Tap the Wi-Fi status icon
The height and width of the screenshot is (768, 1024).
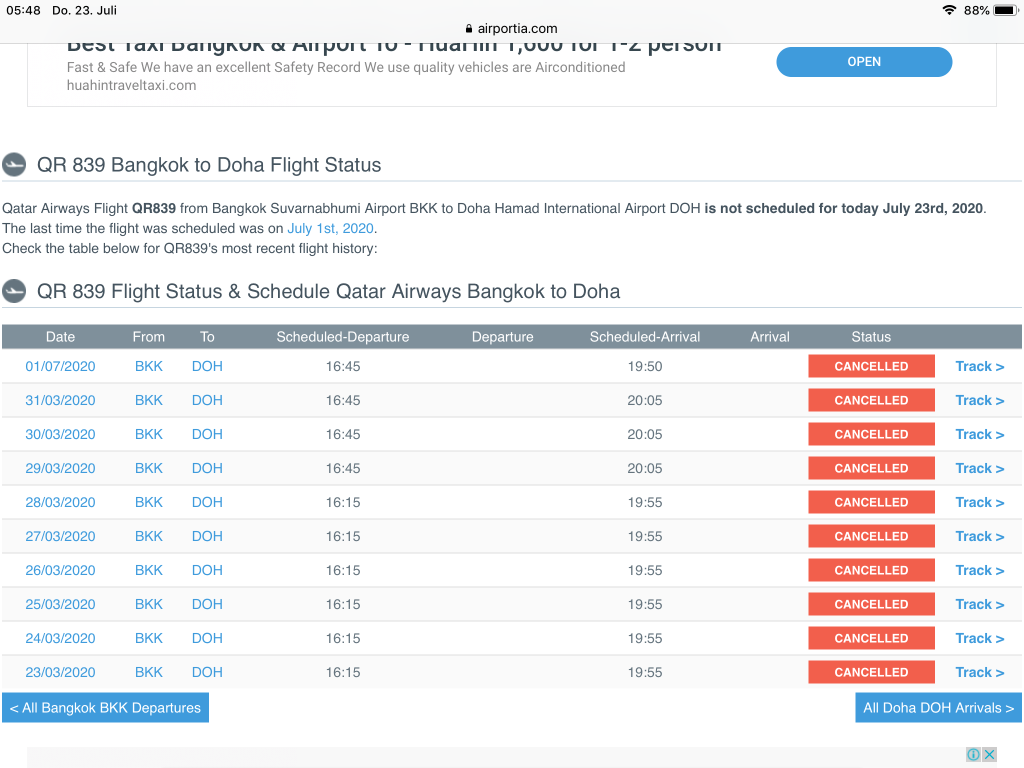[x=949, y=10]
